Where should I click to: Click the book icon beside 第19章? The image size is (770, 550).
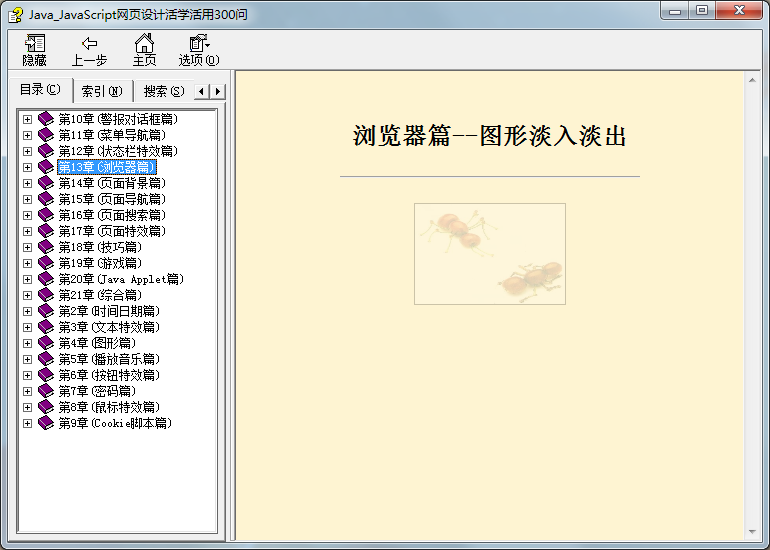pos(46,263)
